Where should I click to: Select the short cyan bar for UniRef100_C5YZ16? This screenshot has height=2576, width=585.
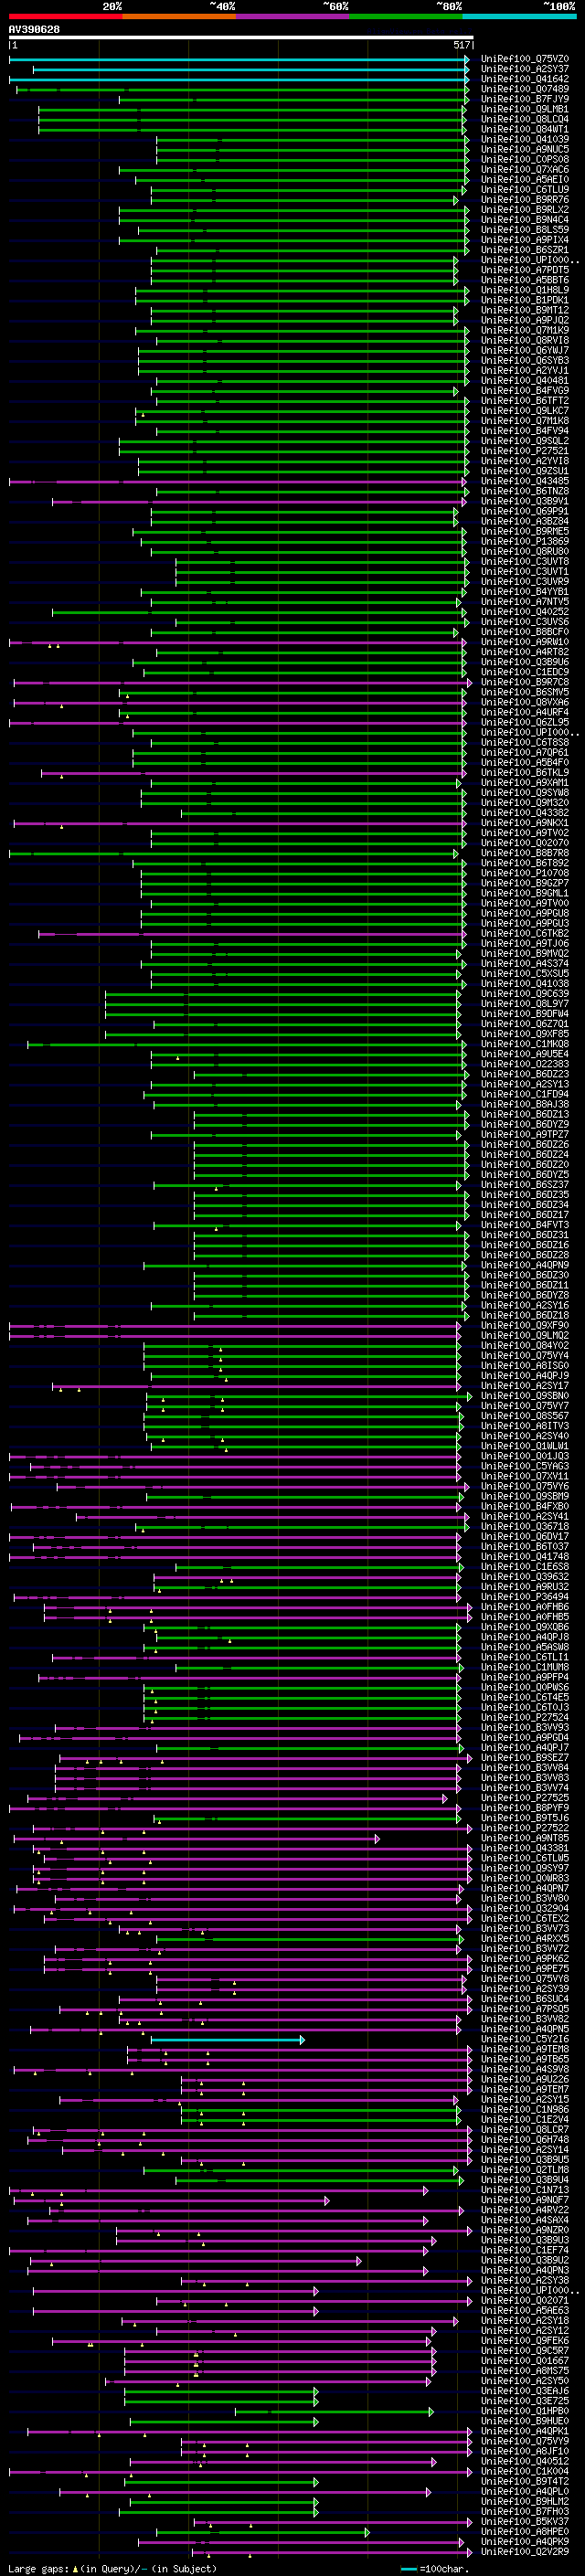click(x=228, y=2039)
